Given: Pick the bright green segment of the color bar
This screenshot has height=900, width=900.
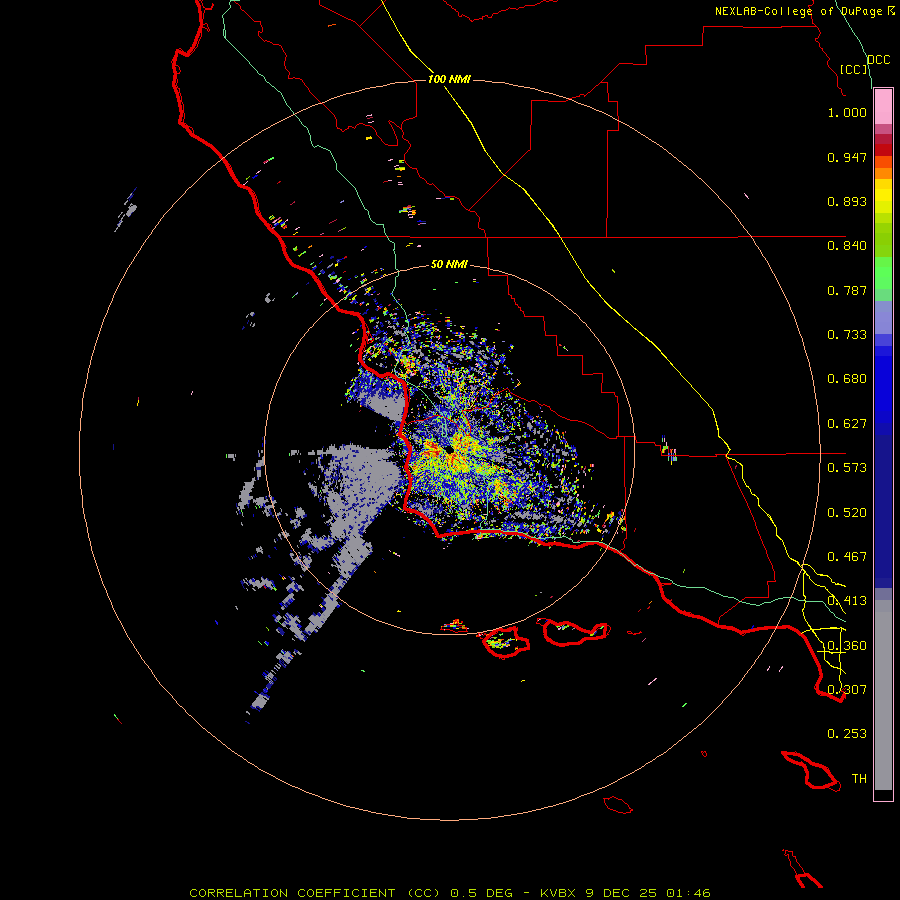Looking at the screenshot, I should point(883,273).
